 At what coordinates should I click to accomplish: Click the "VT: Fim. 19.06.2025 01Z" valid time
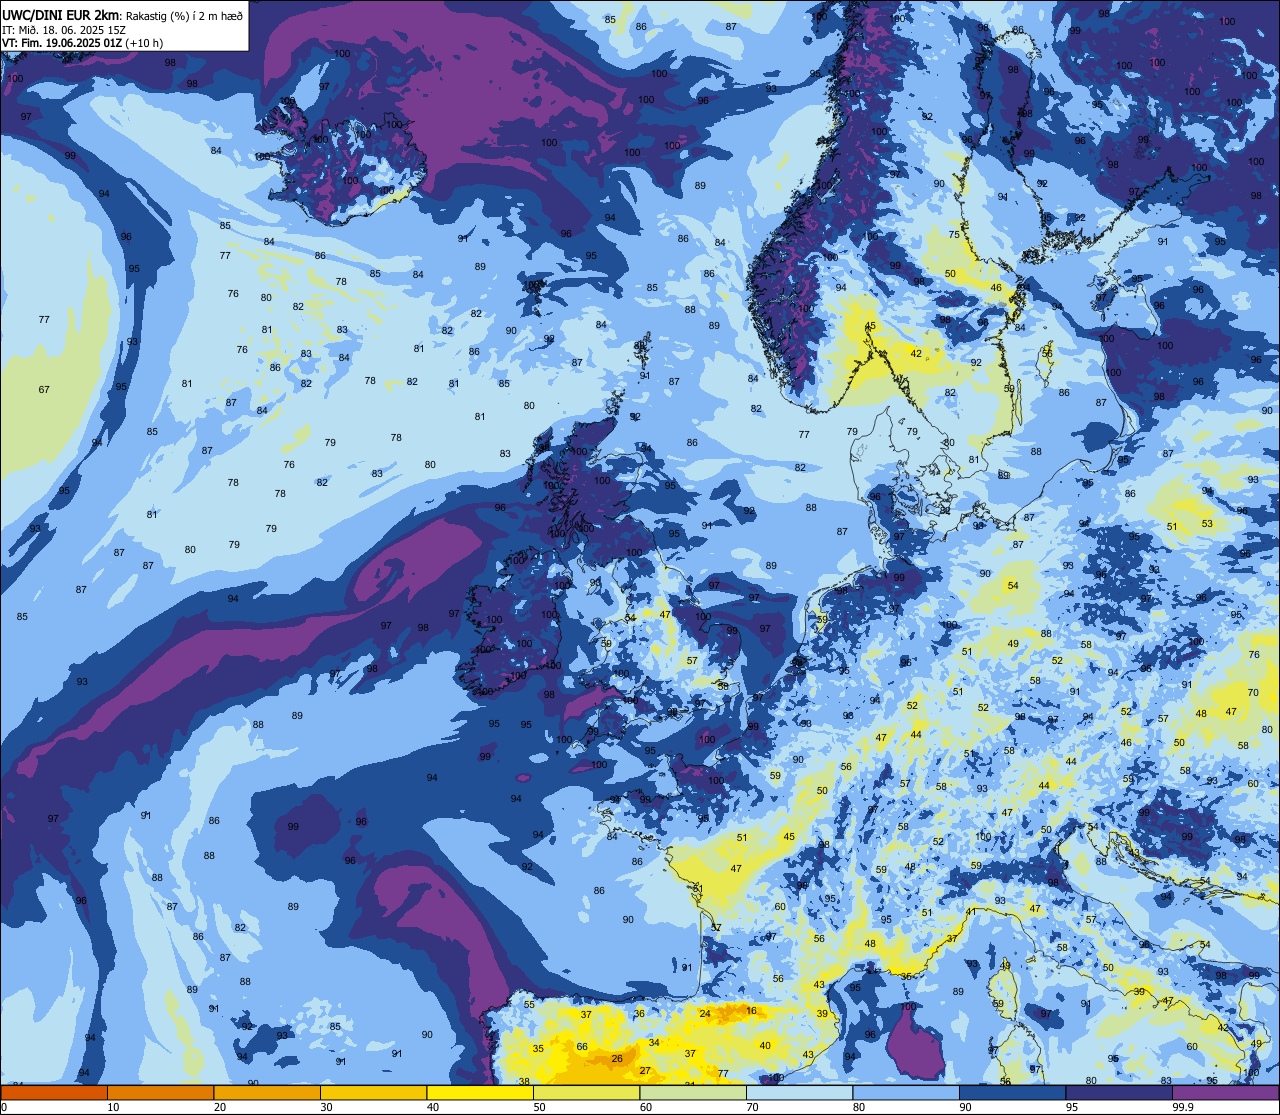[x=63, y=43]
